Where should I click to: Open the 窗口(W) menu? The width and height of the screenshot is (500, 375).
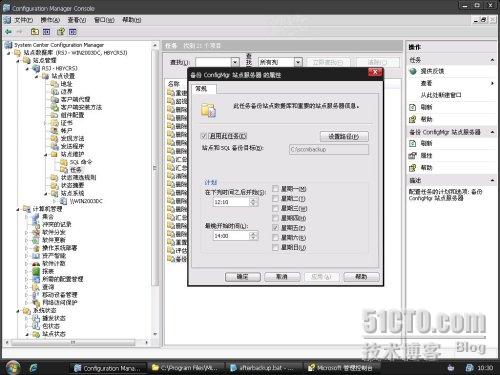pos(104,20)
